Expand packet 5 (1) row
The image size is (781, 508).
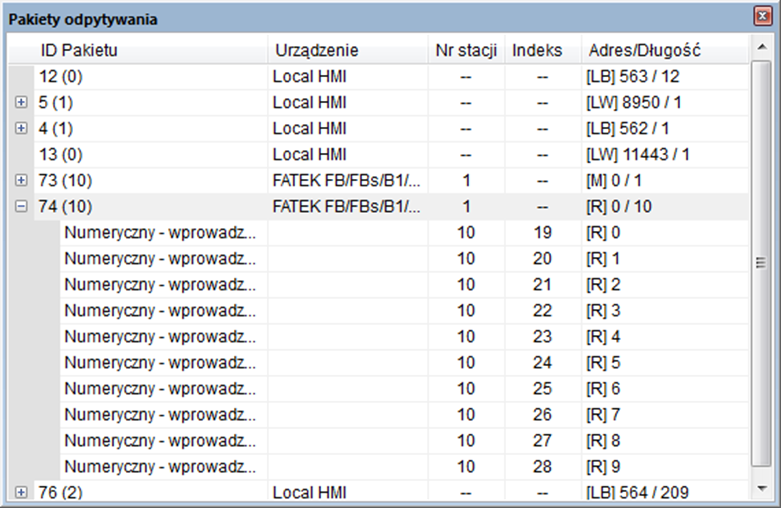pyautogui.click(x=21, y=102)
